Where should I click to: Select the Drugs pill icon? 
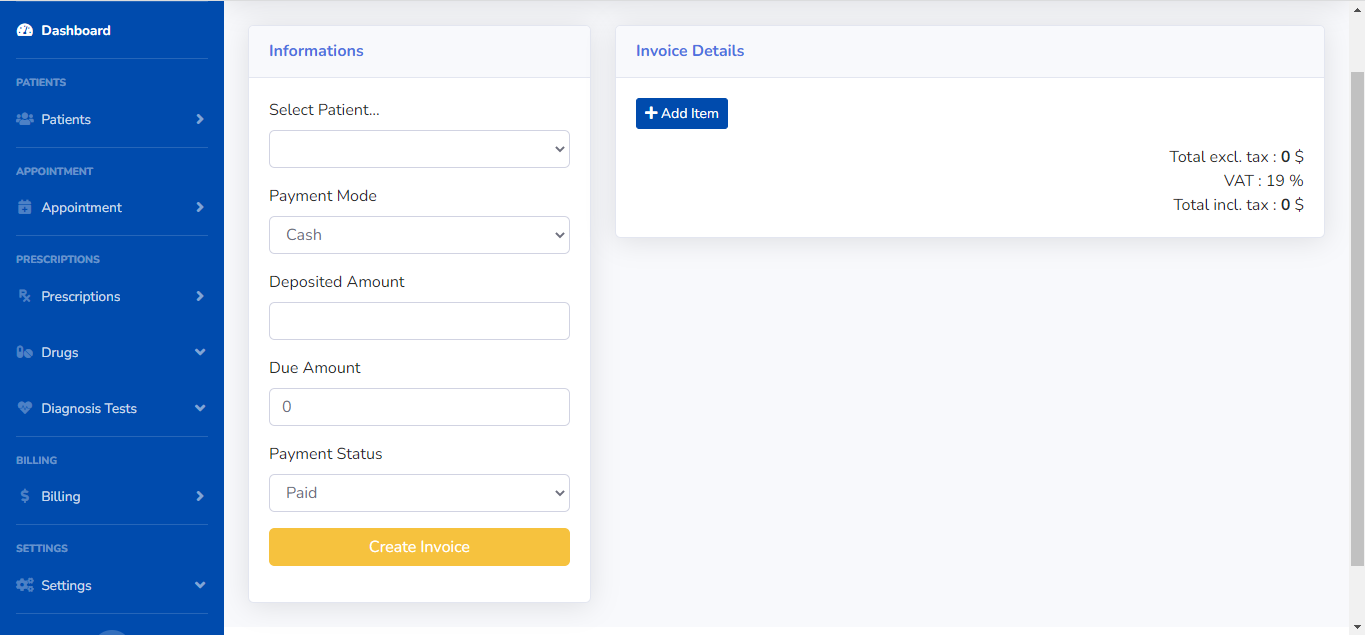tap(23, 352)
